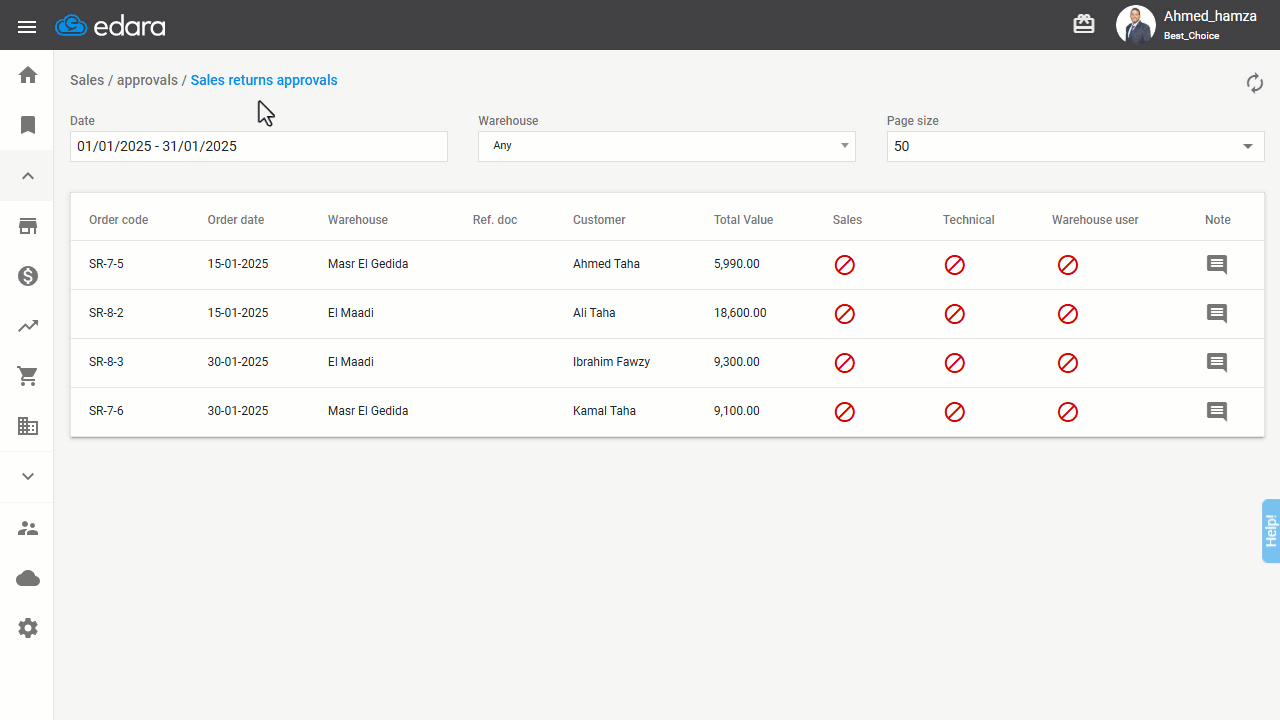The height and width of the screenshot is (720, 1280).
Task: Click the Date range input field
Action: coord(259,146)
